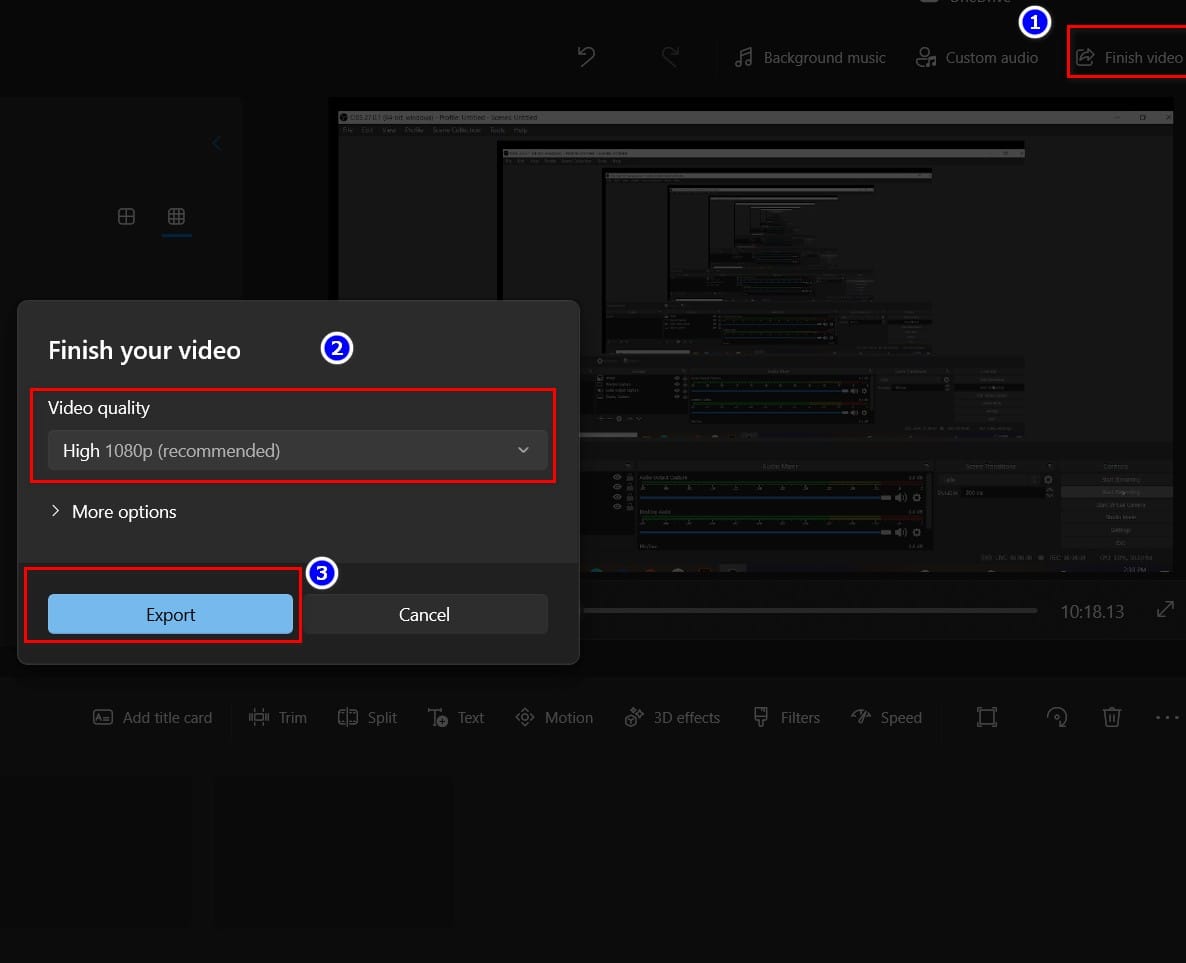Switch library to medium grid view

click(126, 216)
